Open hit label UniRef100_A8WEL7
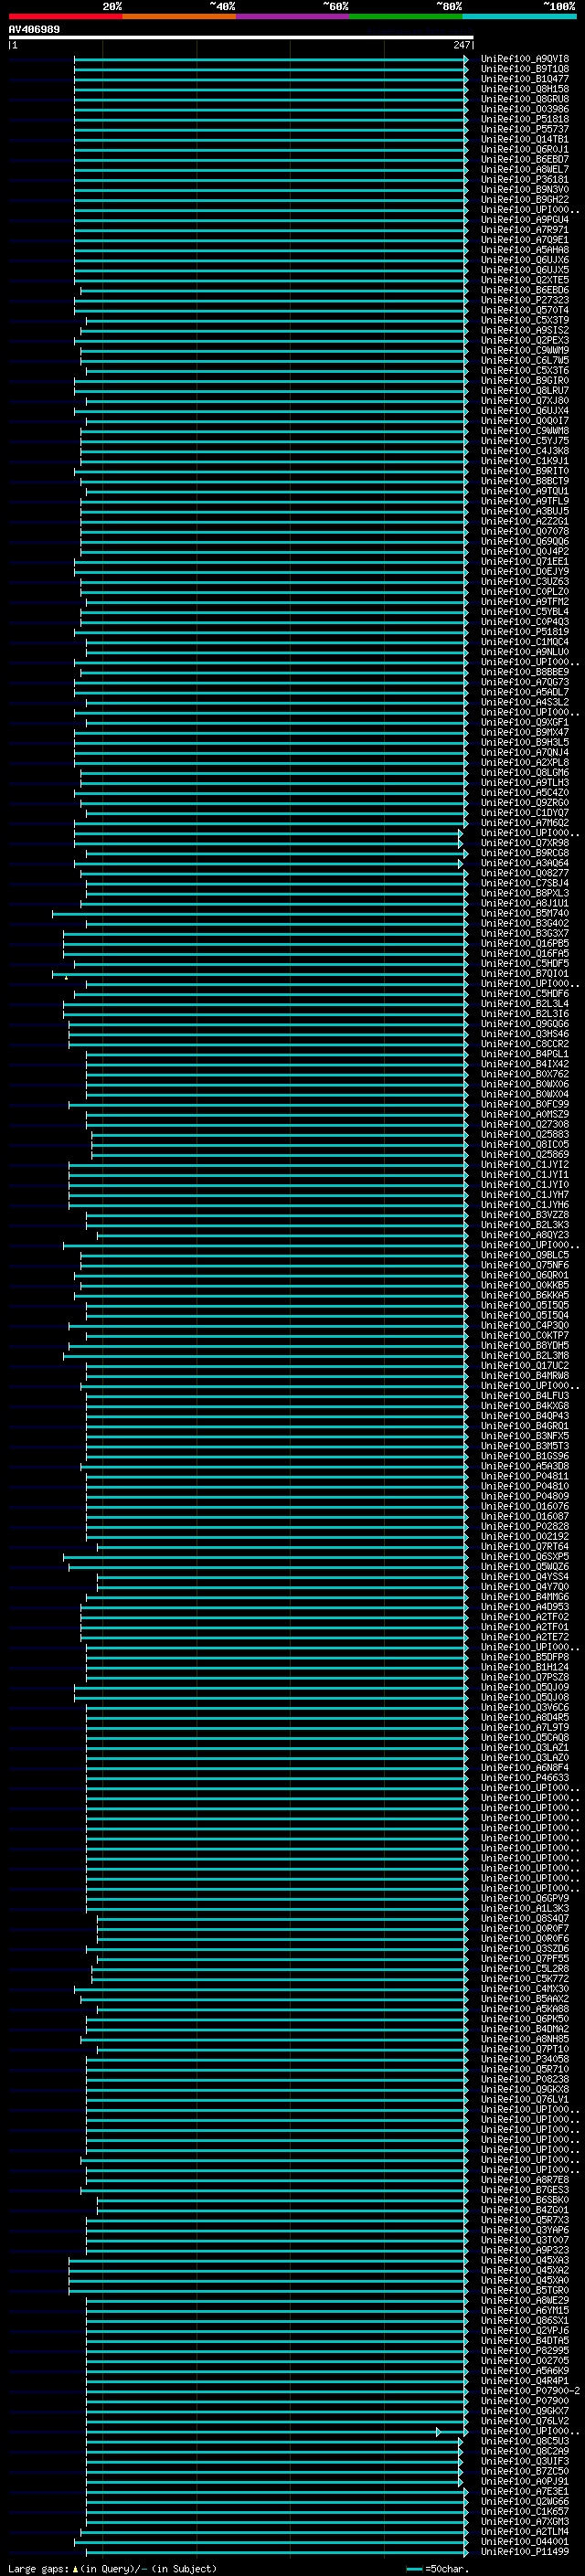 point(525,169)
